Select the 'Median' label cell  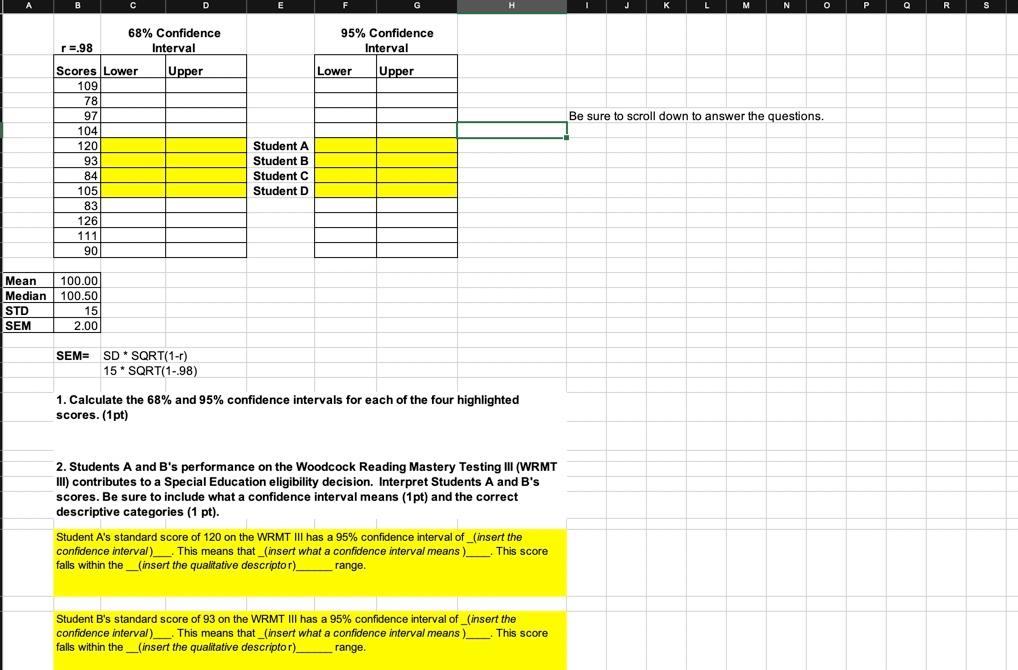(x=28, y=295)
